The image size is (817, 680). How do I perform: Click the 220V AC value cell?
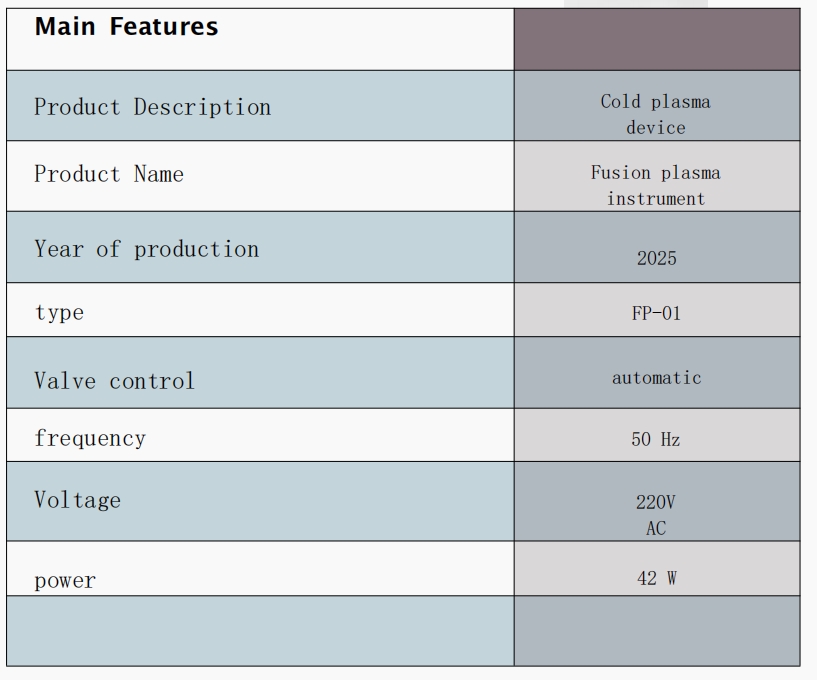coord(657,501)
